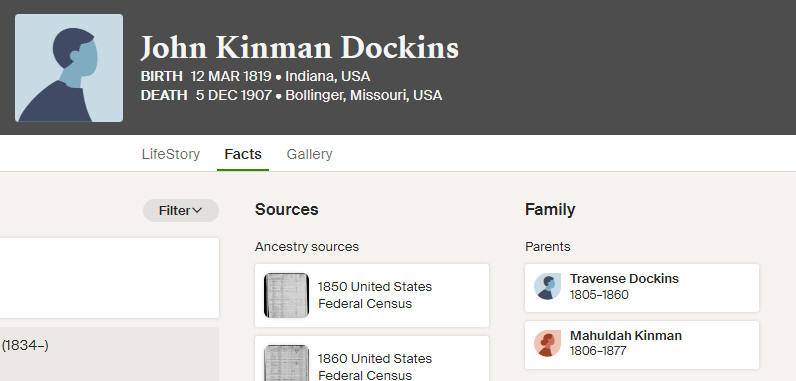796x381 pixels.
Task: Click the Ancestry sources label
Action: tap(307, 247)
